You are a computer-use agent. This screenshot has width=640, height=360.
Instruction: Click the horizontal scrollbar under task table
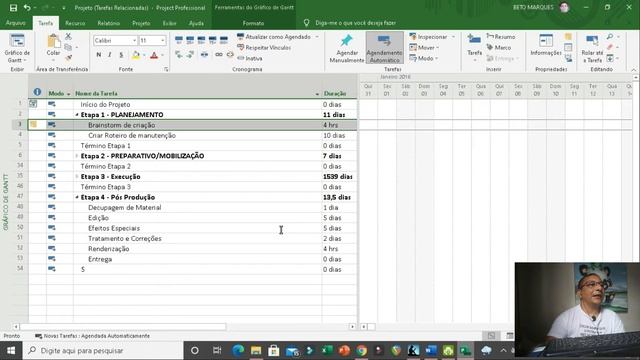[122, 327]
